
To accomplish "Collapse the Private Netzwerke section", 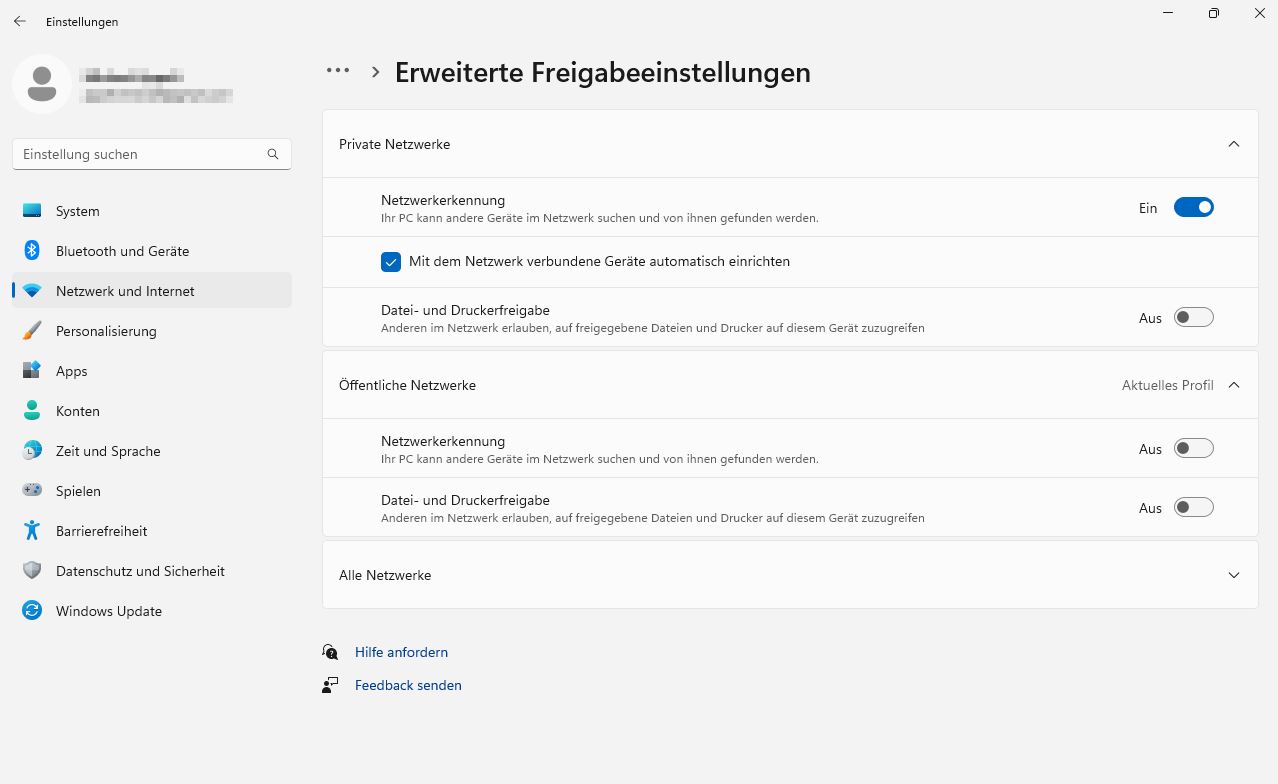I will tap(1233, 144).
